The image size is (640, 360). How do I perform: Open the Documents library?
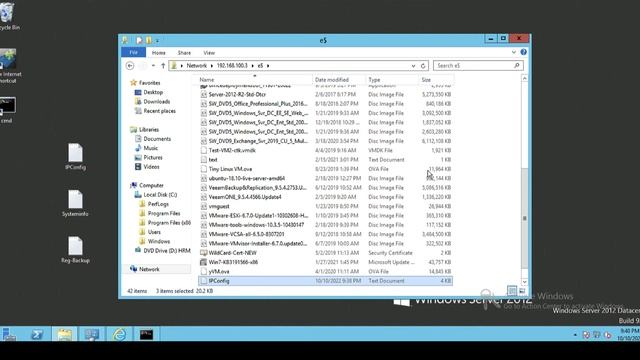coord(157,139)
